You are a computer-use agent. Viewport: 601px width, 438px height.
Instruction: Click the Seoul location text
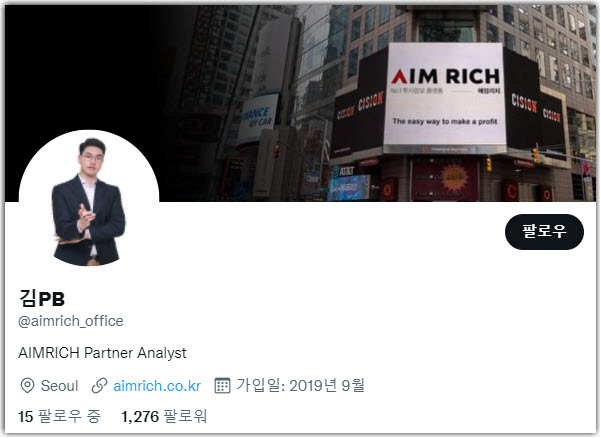[x=59, y=386]
